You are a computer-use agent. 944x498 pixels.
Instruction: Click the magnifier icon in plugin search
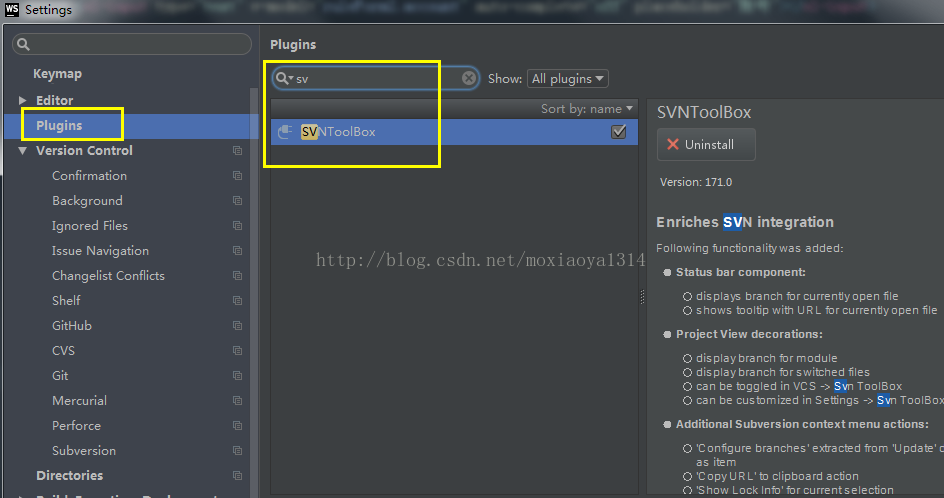pos(282,78)
